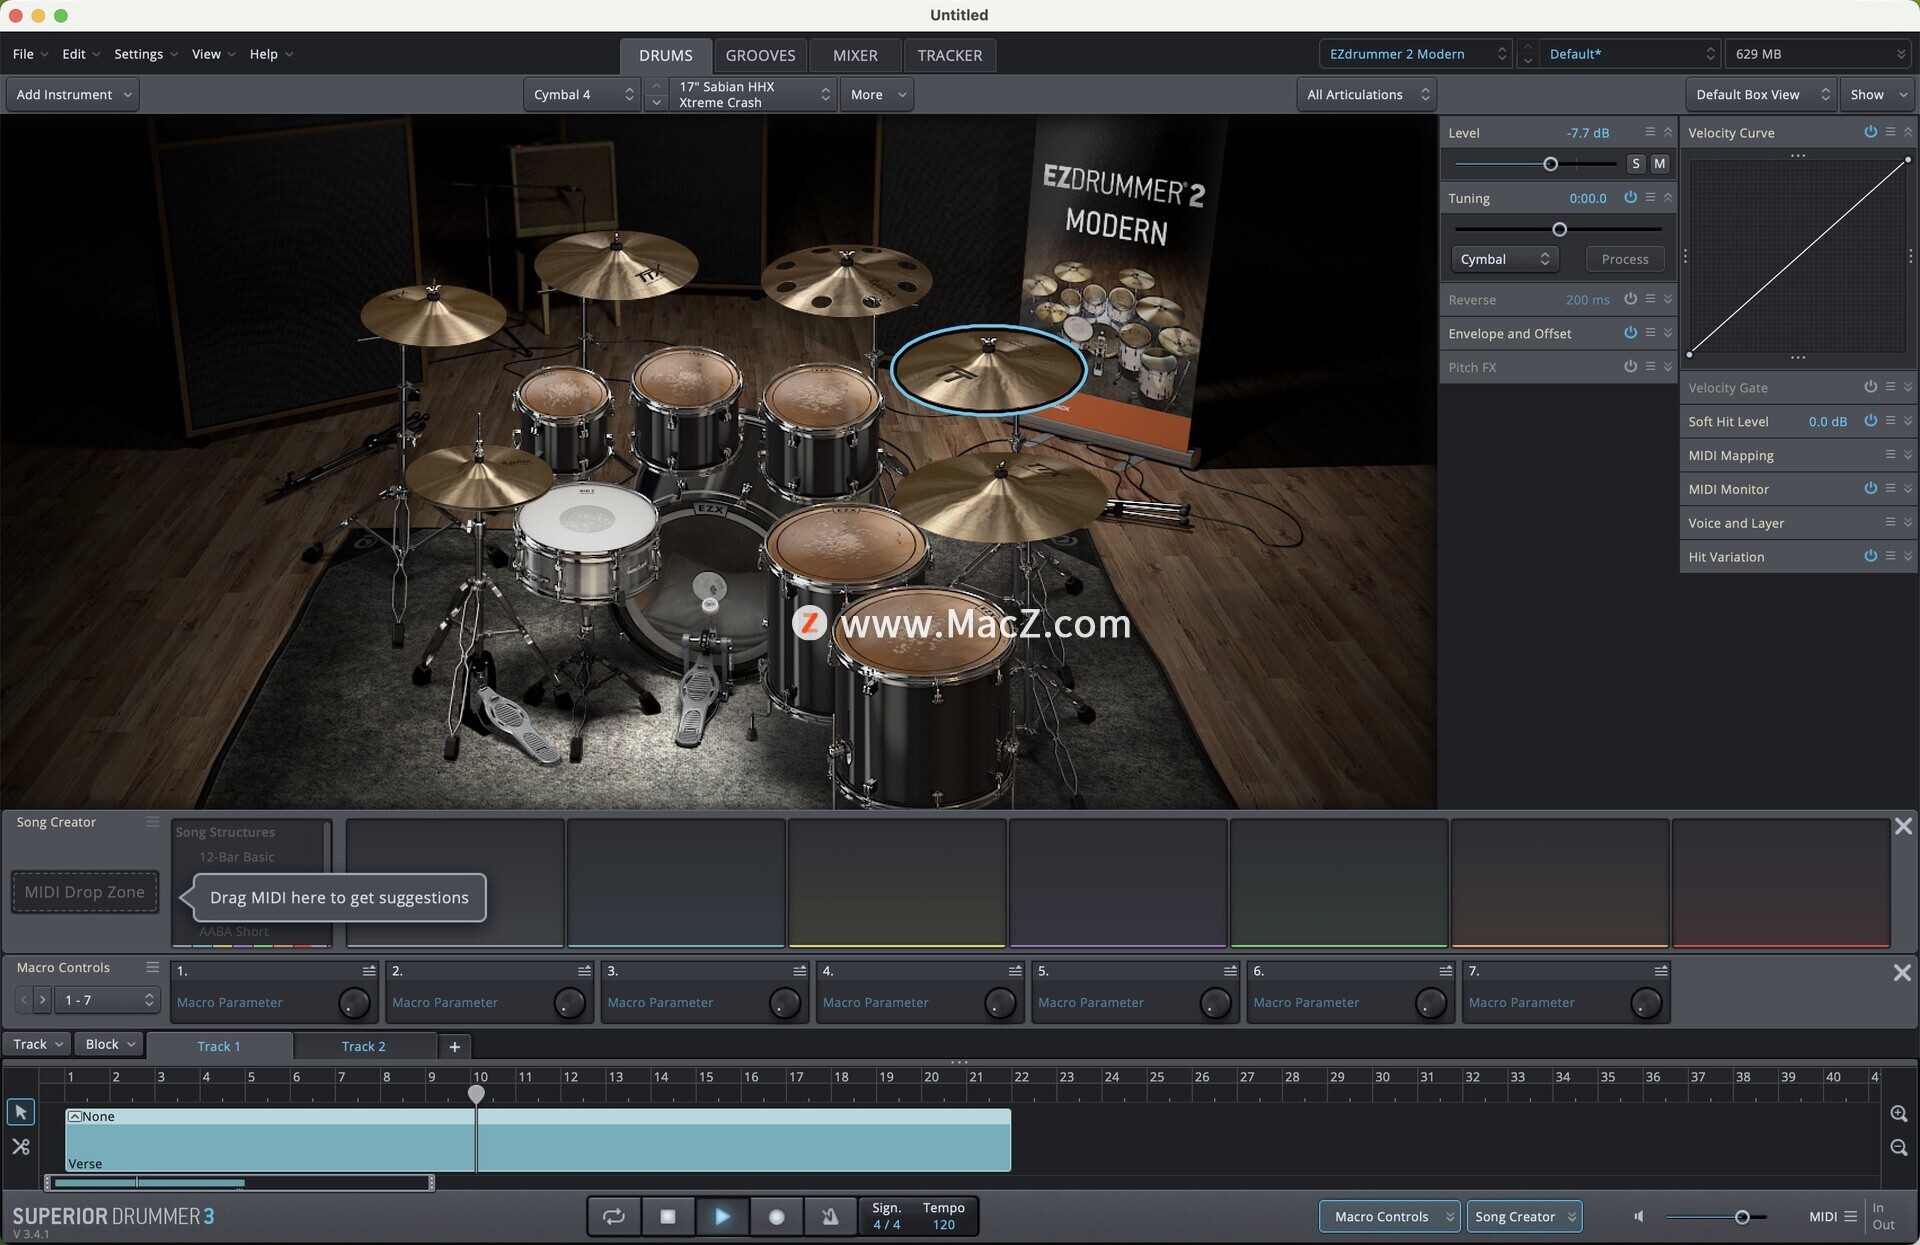Open macro 1 options menu
This screenshot has height=1245, width=1920.
[x=369, y=971]
